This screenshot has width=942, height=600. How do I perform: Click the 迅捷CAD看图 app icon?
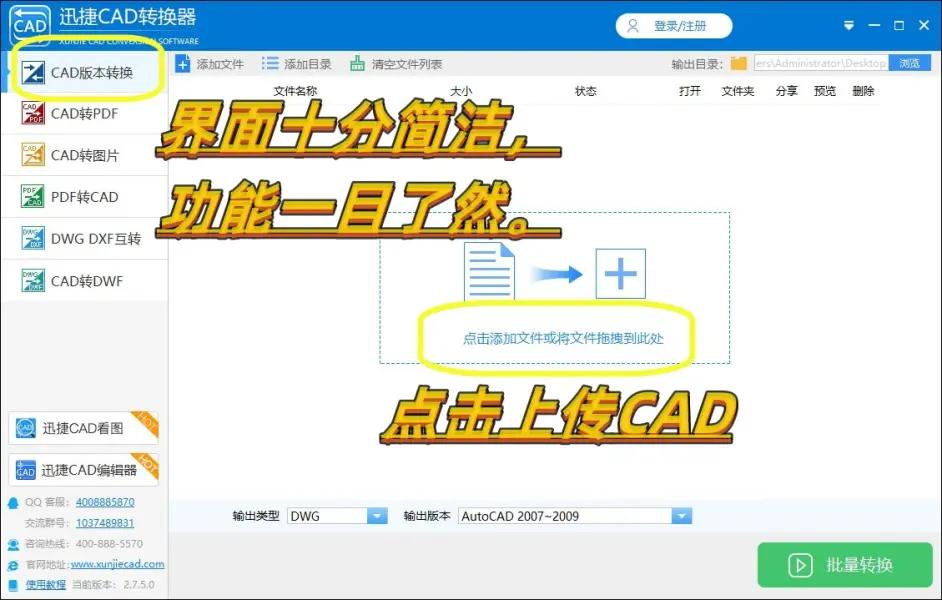point(26,428)
